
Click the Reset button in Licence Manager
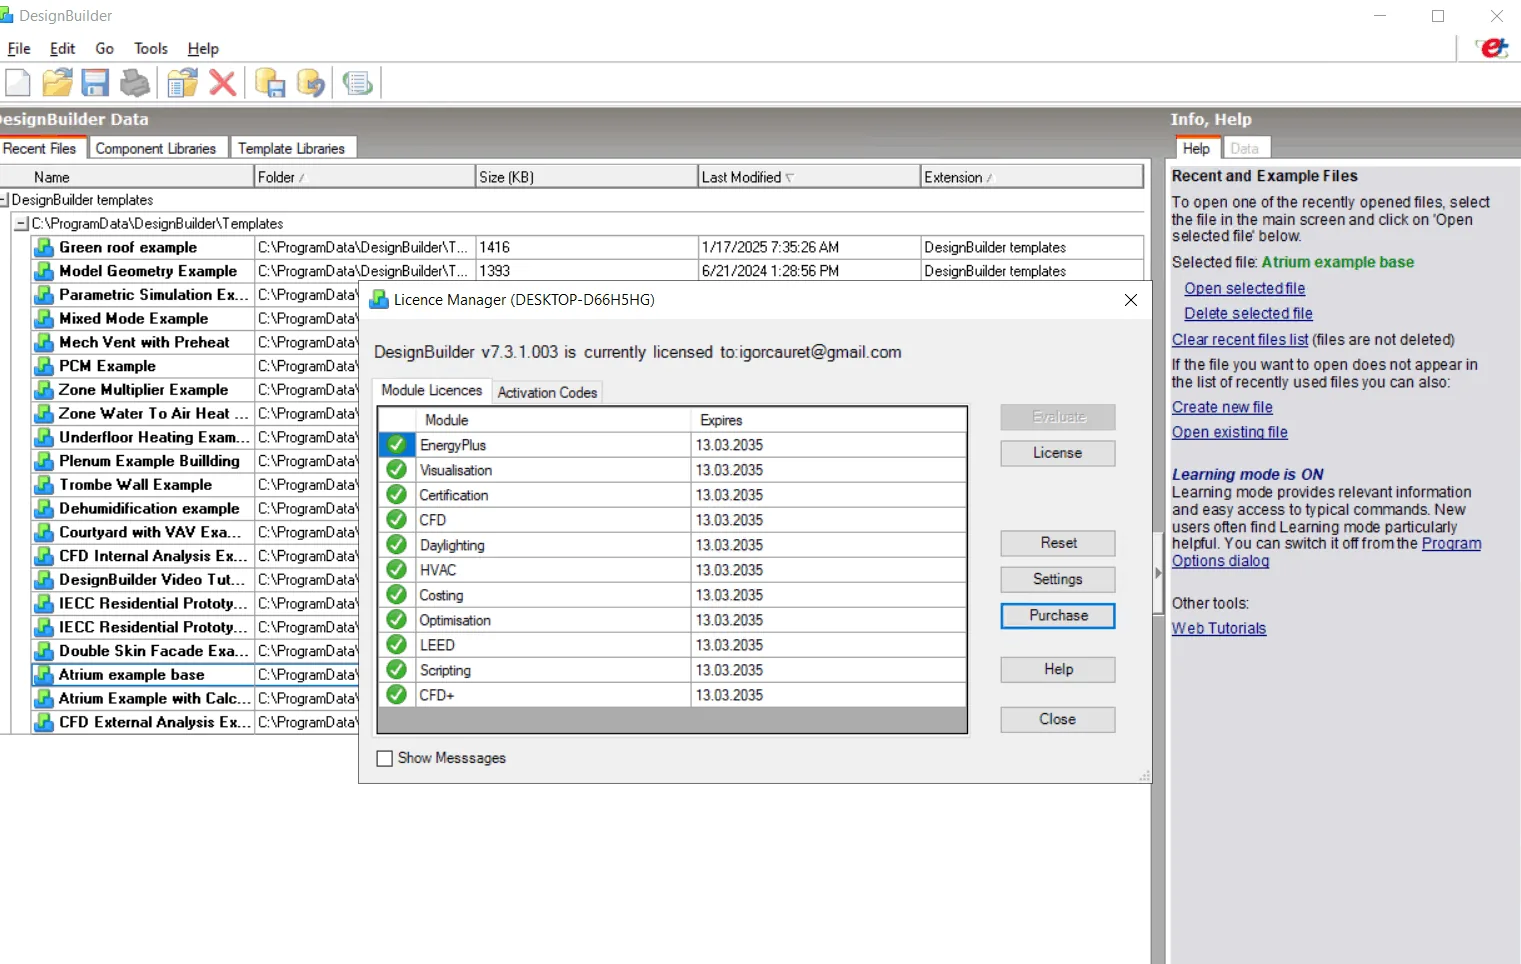click(x=1058, y=543)
